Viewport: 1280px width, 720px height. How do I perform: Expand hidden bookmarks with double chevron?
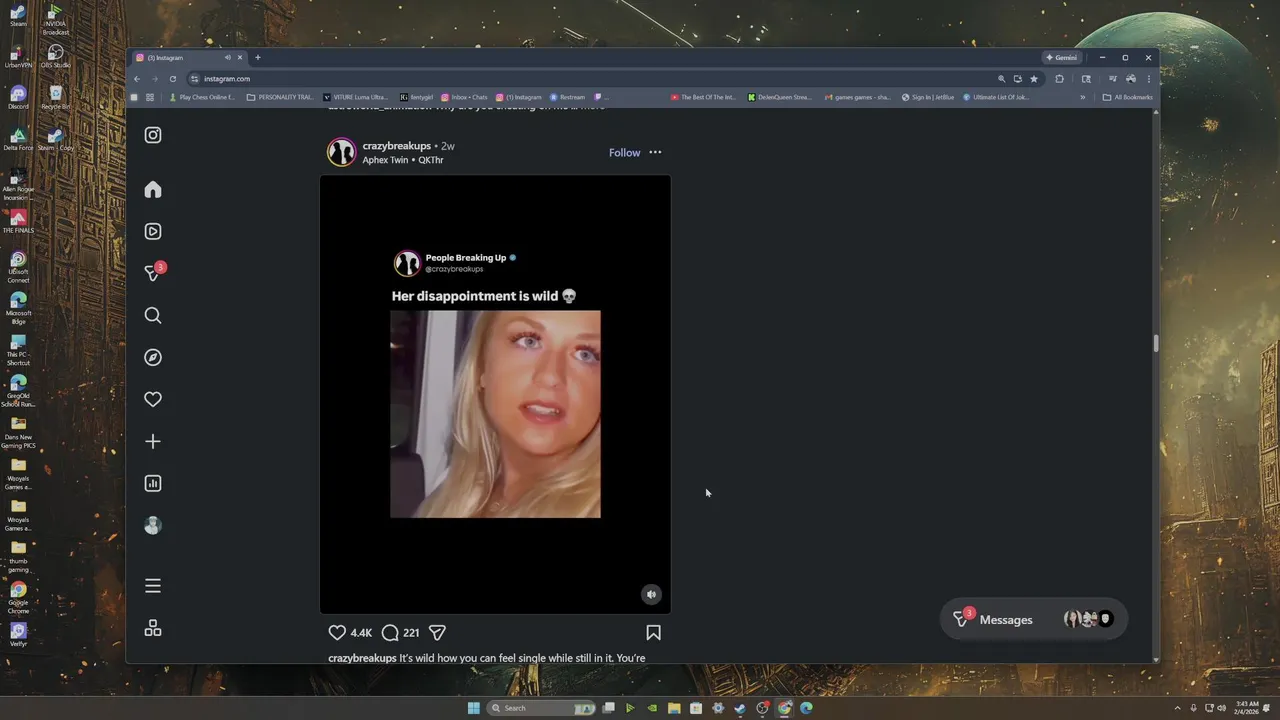pos(1082,97)
